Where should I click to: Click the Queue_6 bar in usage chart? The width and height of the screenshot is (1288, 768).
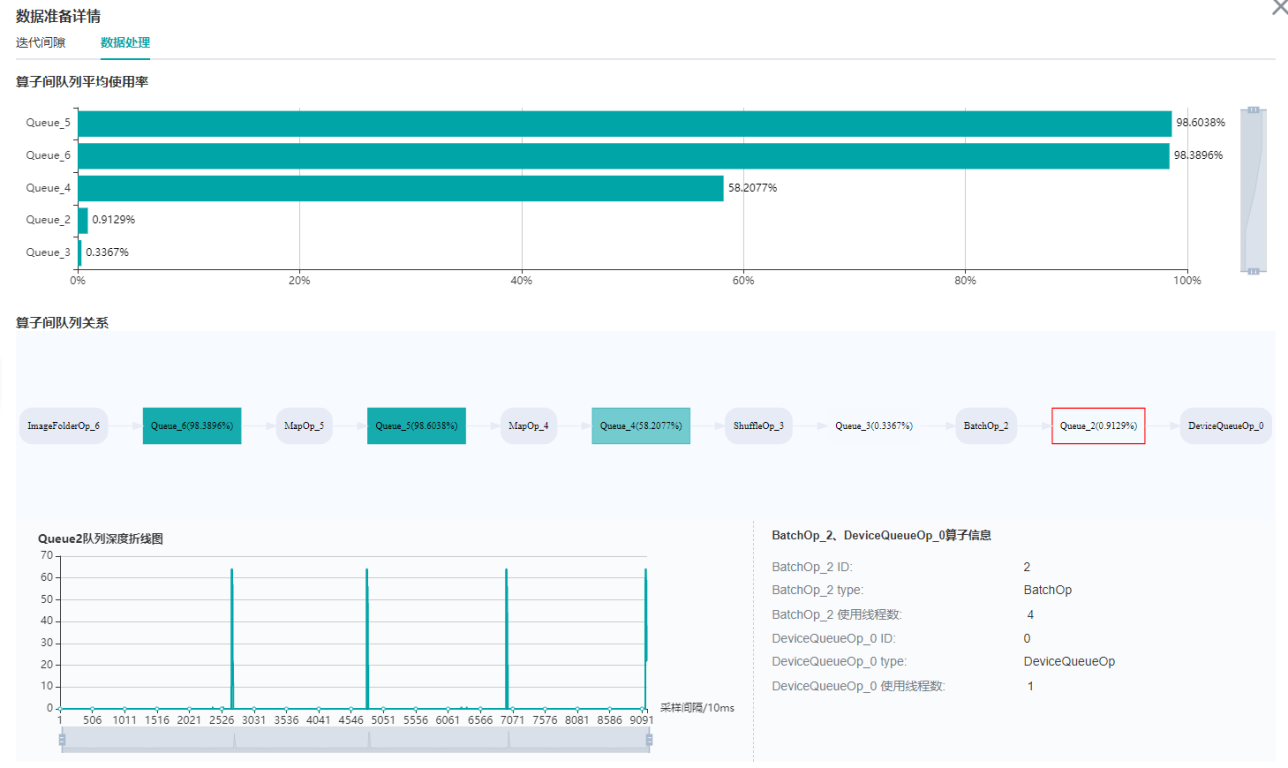[x=623, y=156]
